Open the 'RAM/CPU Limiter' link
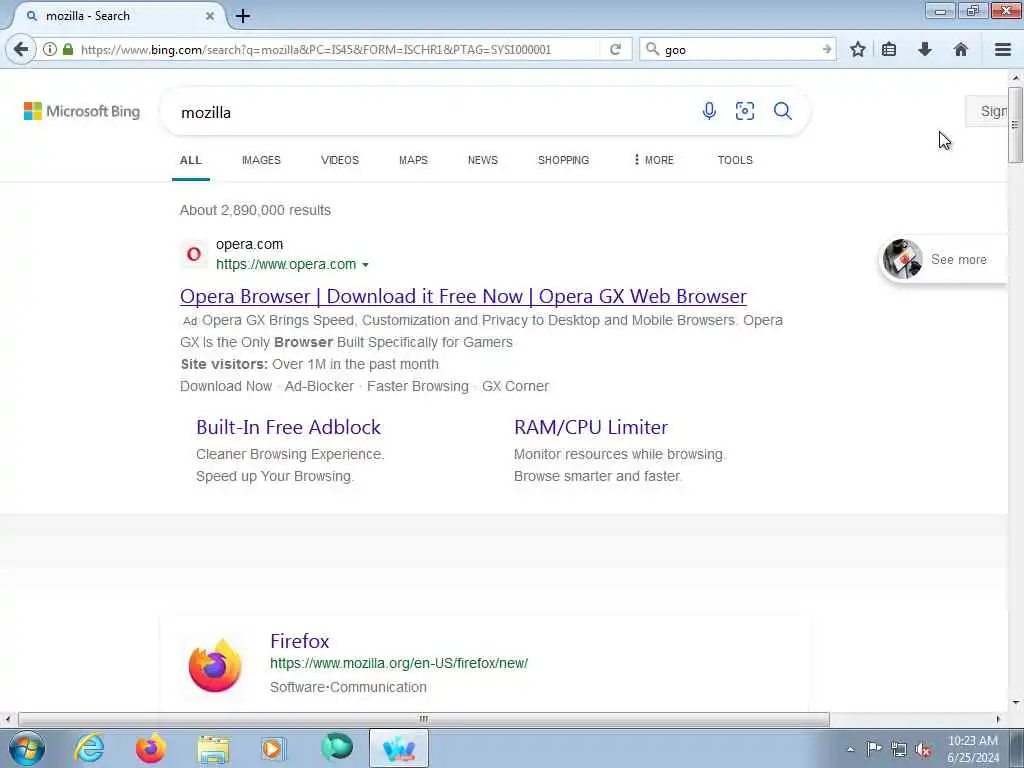Image resolution: width=1024 pixels, height=768 pixels. pyautogui.click(x=591, y=427)
